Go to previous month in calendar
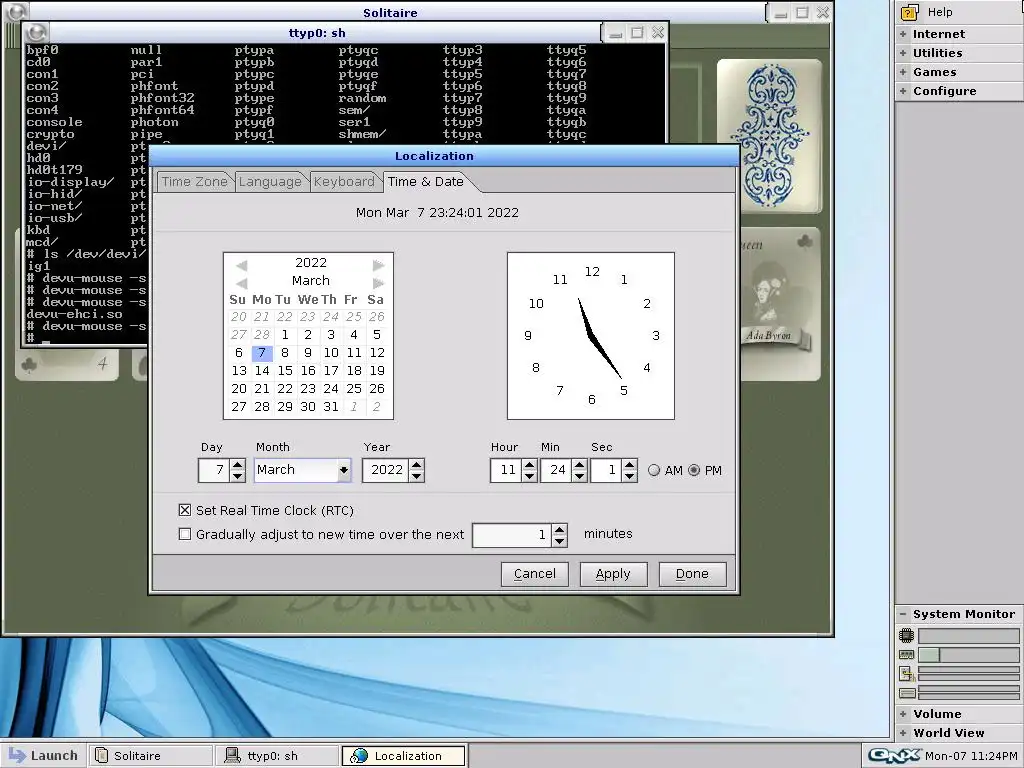The image size is (1024, 768). pyautogui.click(x=242, y=283)
